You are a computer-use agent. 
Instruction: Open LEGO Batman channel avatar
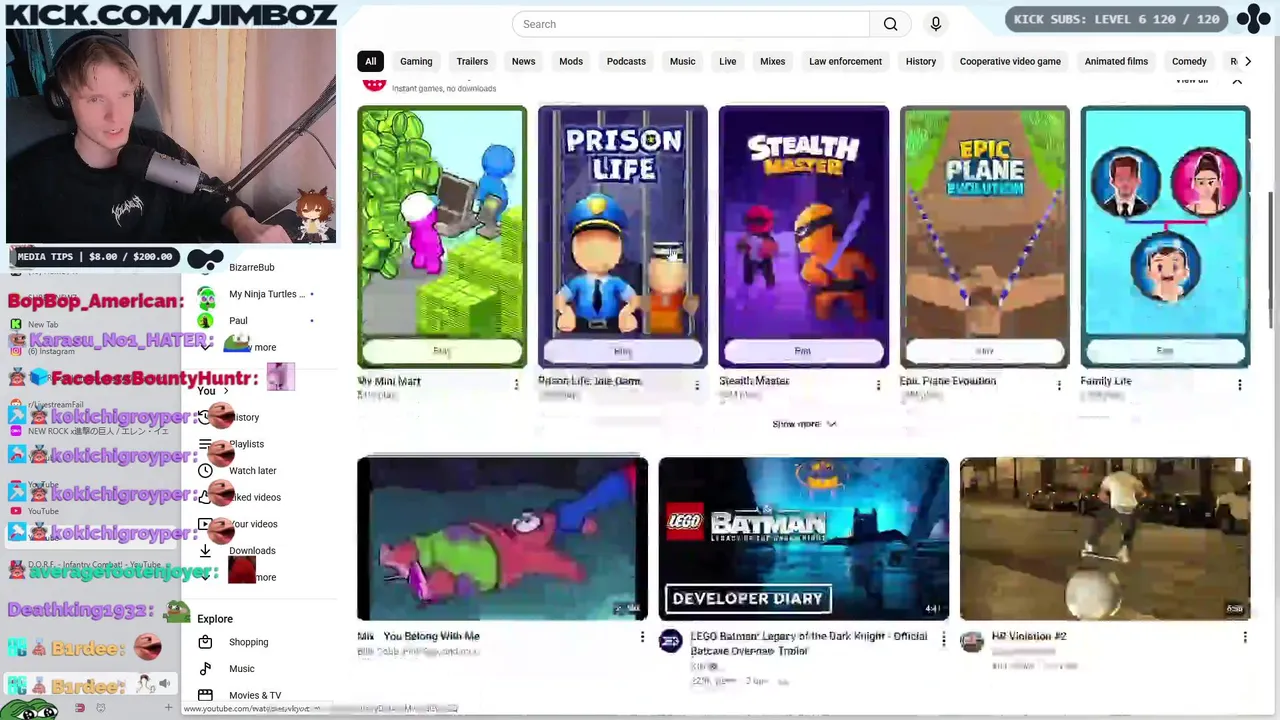(670, 642)
